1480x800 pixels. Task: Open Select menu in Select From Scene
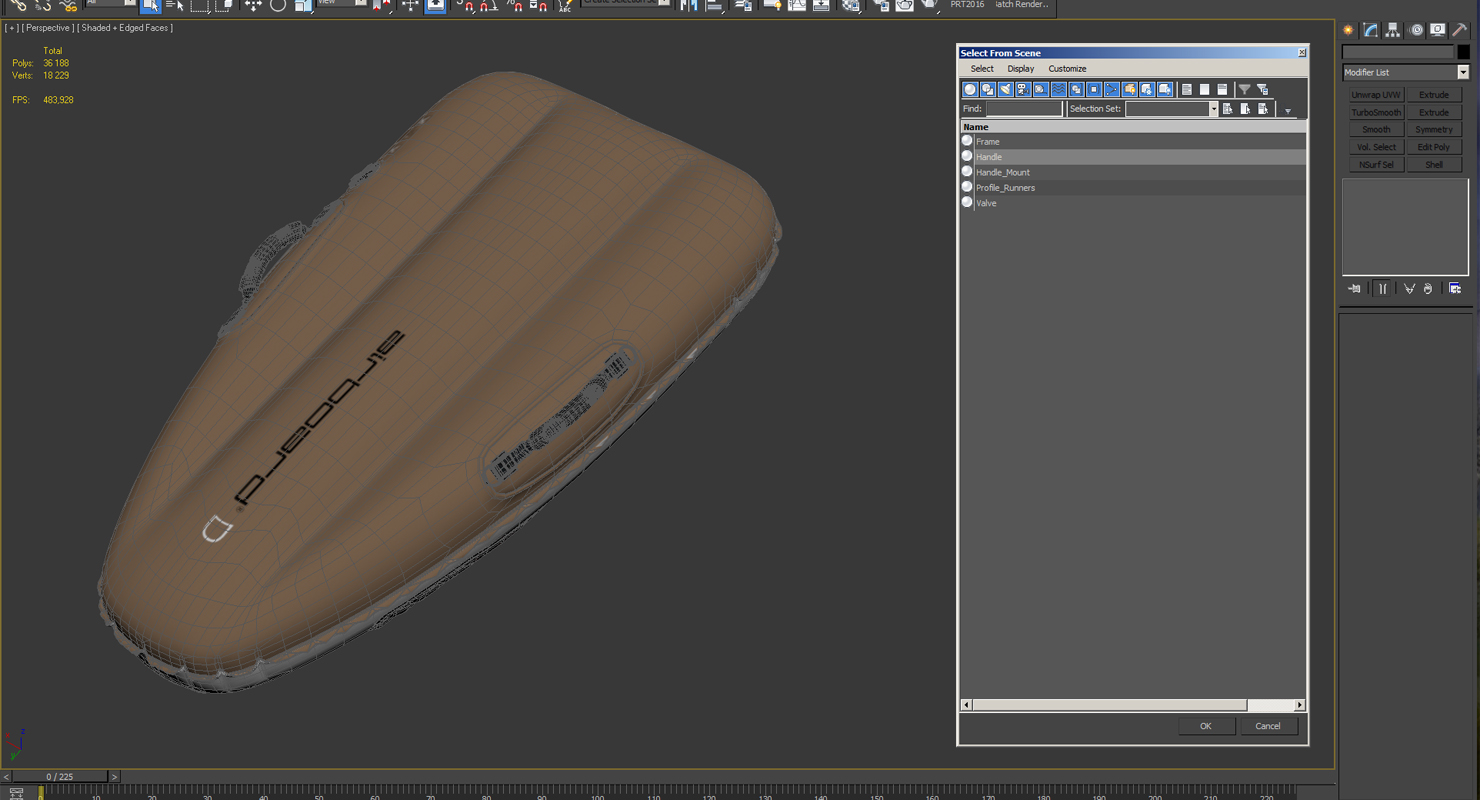[x=982, y=69]
